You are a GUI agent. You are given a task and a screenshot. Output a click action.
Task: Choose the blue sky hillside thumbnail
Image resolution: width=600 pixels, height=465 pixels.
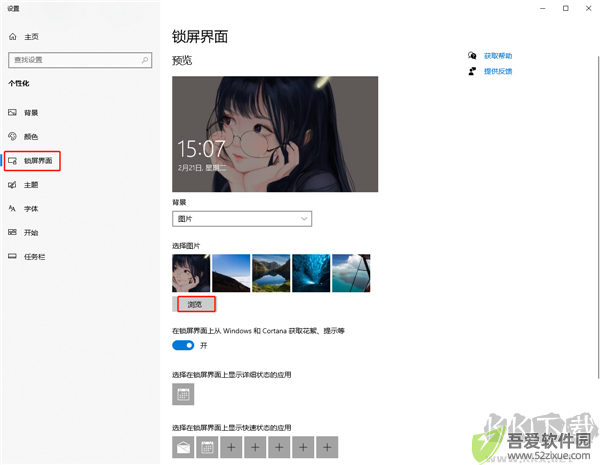[x=231, y=273]
